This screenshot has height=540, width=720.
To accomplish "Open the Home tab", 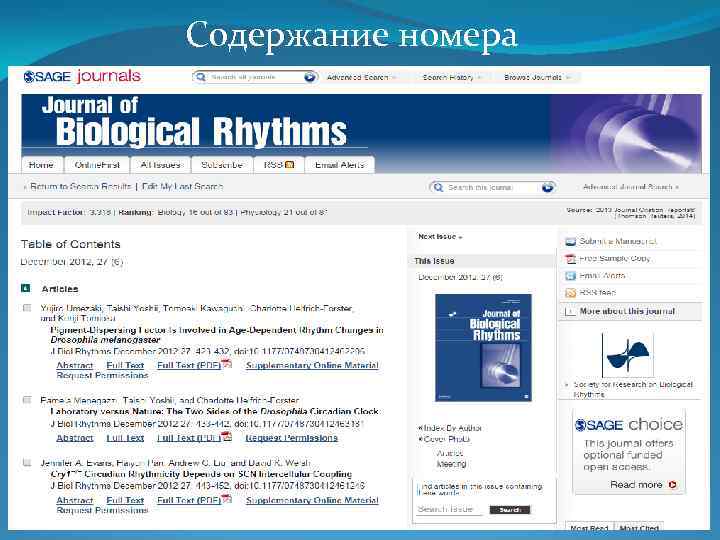I will click(x=41, y=165).
